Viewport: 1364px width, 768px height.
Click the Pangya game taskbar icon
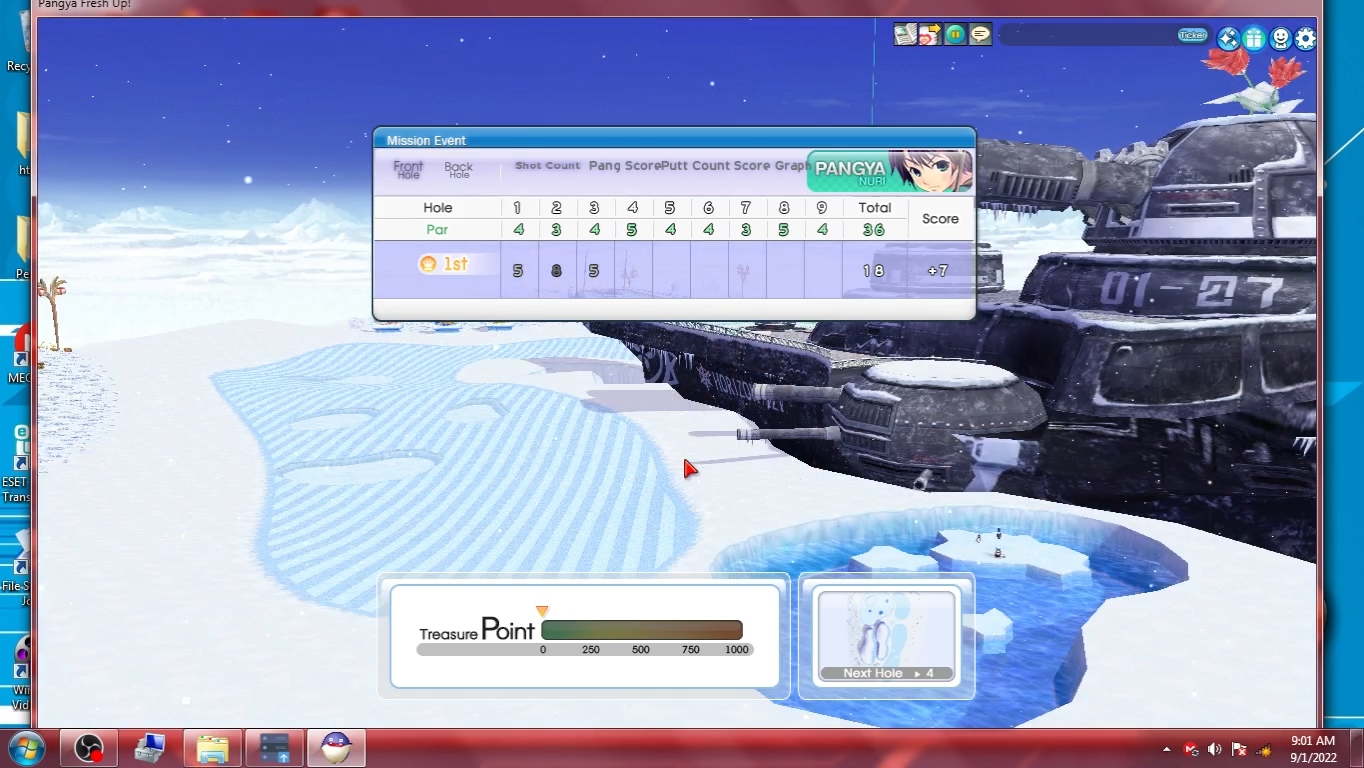click(x=336, y=748)
